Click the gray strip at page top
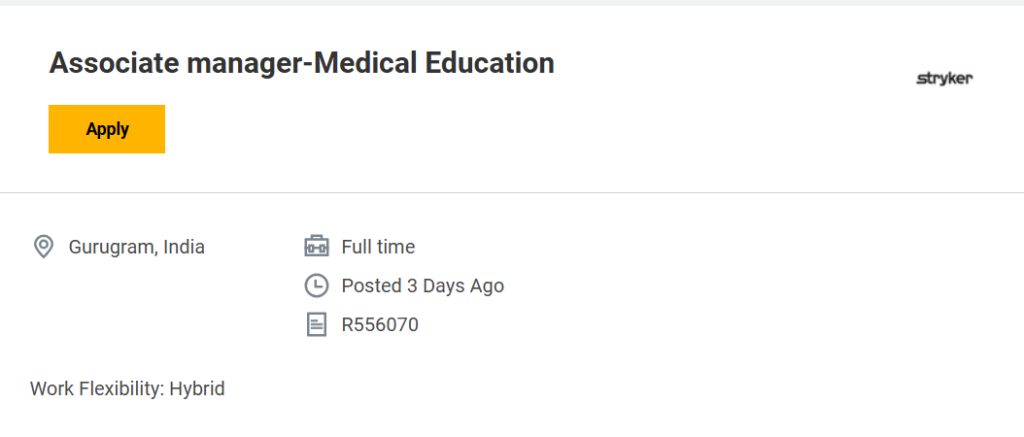1024x437 pixels. (x=512, y=3)
